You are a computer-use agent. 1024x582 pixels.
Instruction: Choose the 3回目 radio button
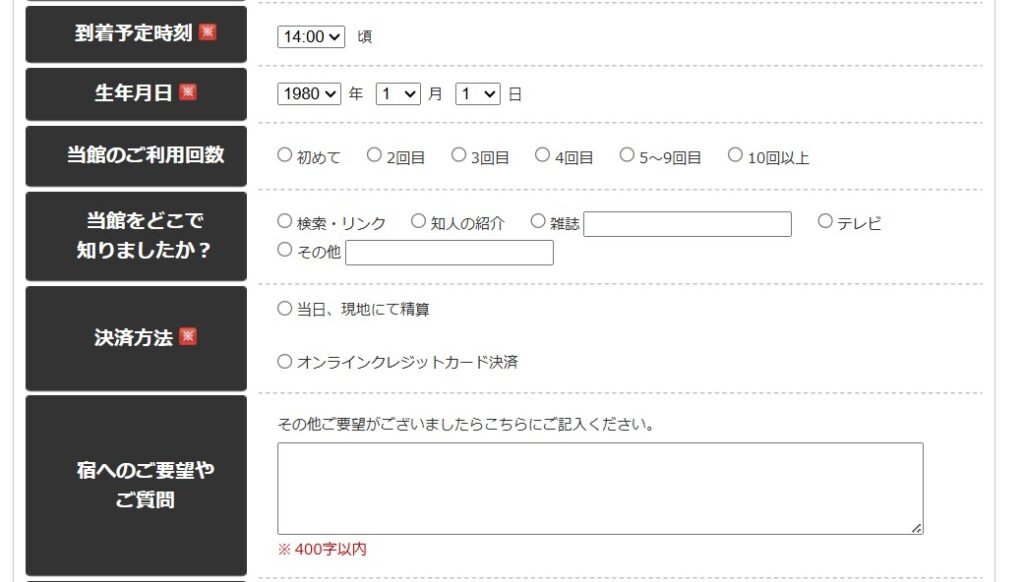(459, 155)
